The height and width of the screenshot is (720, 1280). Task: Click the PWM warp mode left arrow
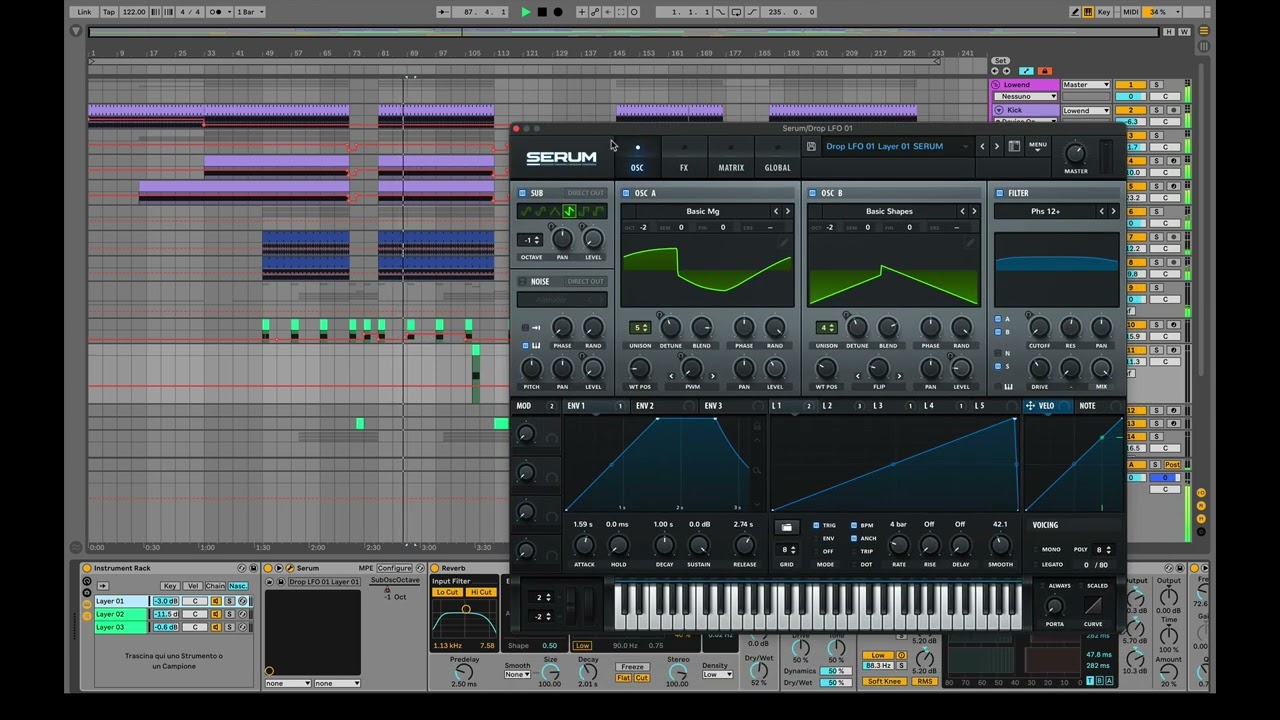click(671, 376)
